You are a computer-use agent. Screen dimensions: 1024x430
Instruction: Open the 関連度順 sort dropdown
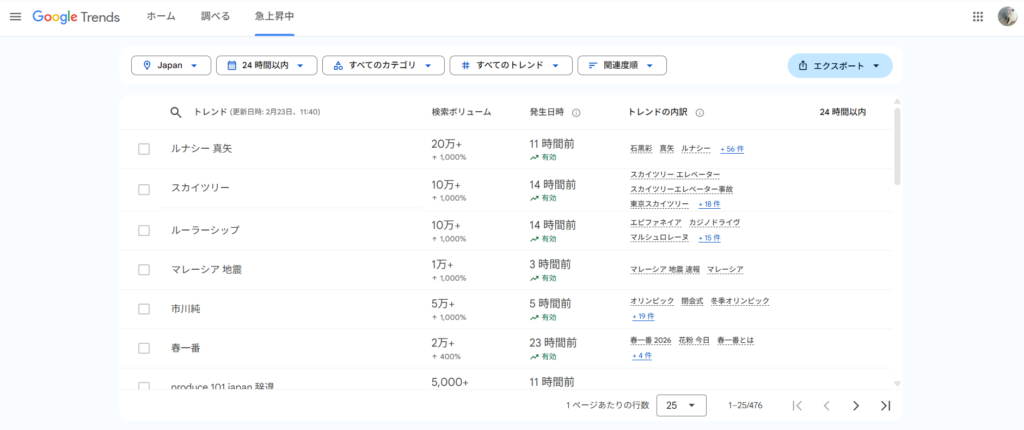[x=621, y=65]
